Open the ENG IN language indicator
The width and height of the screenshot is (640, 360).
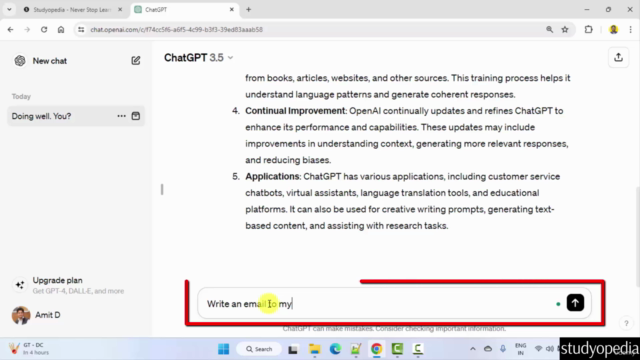click(x=520, y=349)
